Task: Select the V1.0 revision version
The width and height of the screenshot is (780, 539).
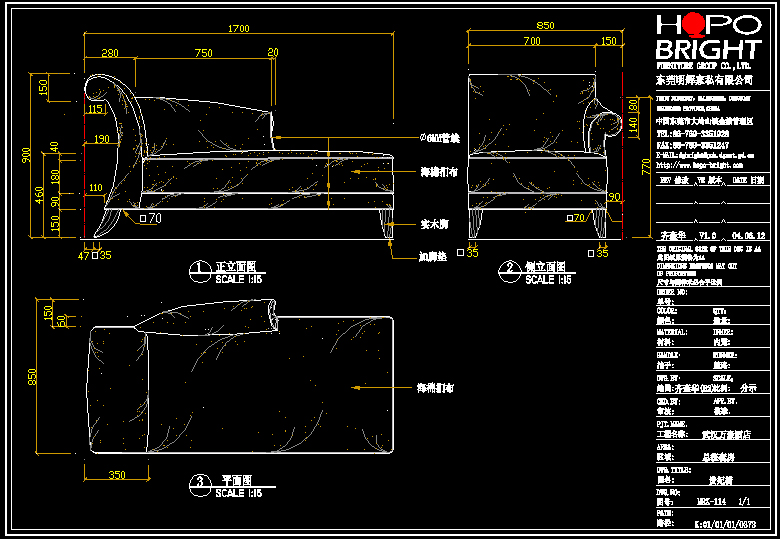Action: click(x=707, y=236)
